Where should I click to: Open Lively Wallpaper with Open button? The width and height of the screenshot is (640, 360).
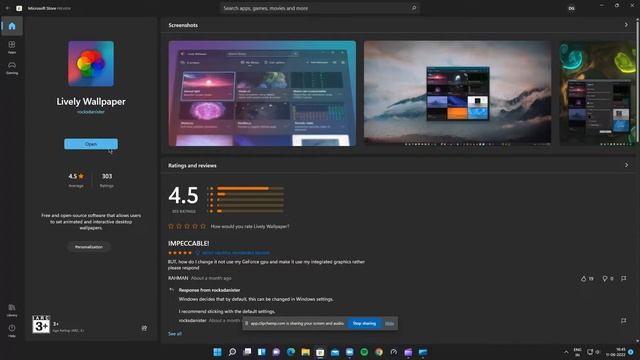pos(91,144)
